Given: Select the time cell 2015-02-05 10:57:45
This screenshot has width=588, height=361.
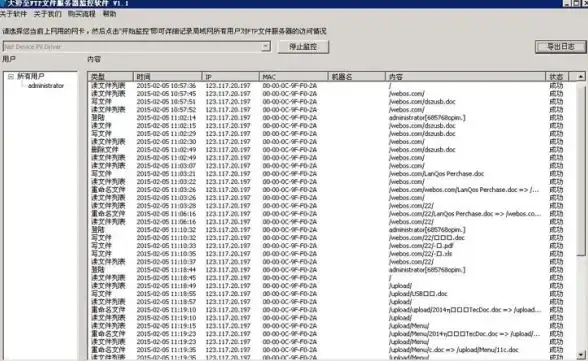Looking at the screenshot, I should [166, 93].
